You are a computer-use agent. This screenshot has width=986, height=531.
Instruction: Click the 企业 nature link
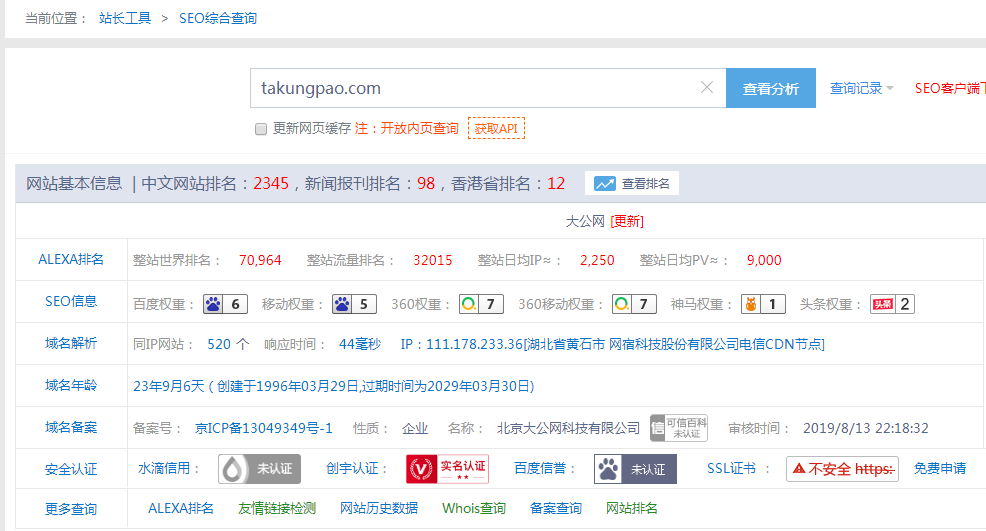tap(415, 428)
